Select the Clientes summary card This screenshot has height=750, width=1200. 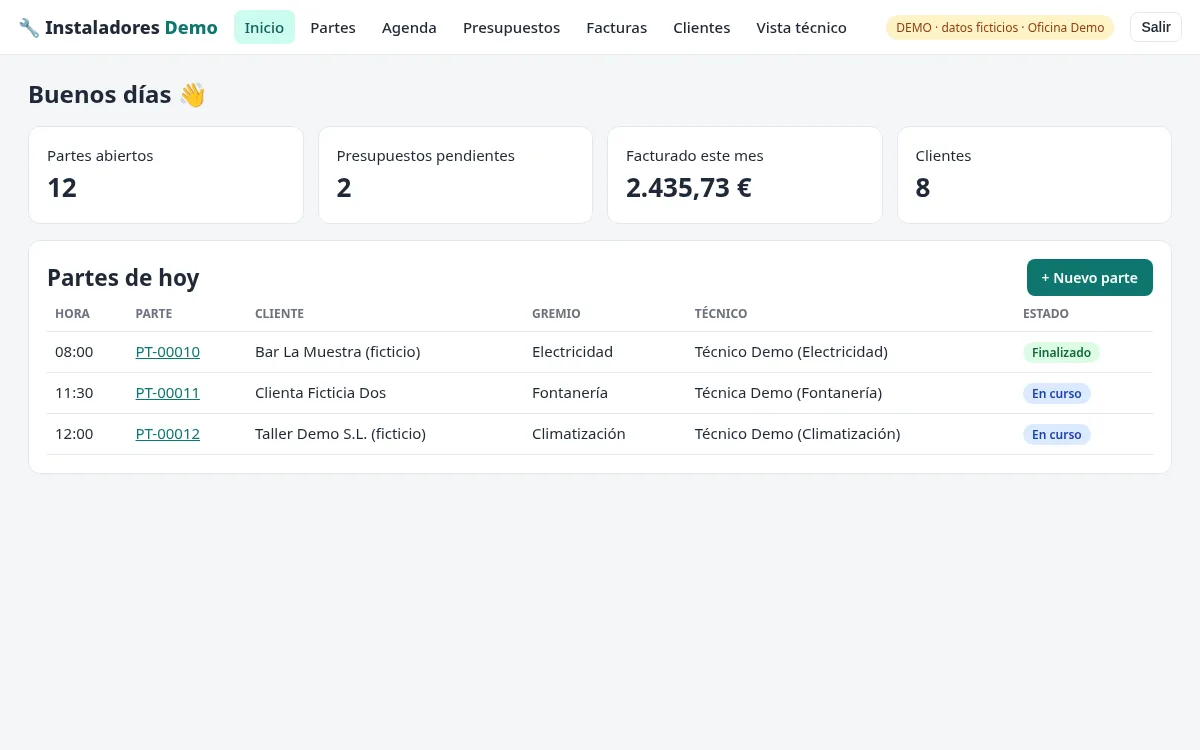tap(1034, 175)
